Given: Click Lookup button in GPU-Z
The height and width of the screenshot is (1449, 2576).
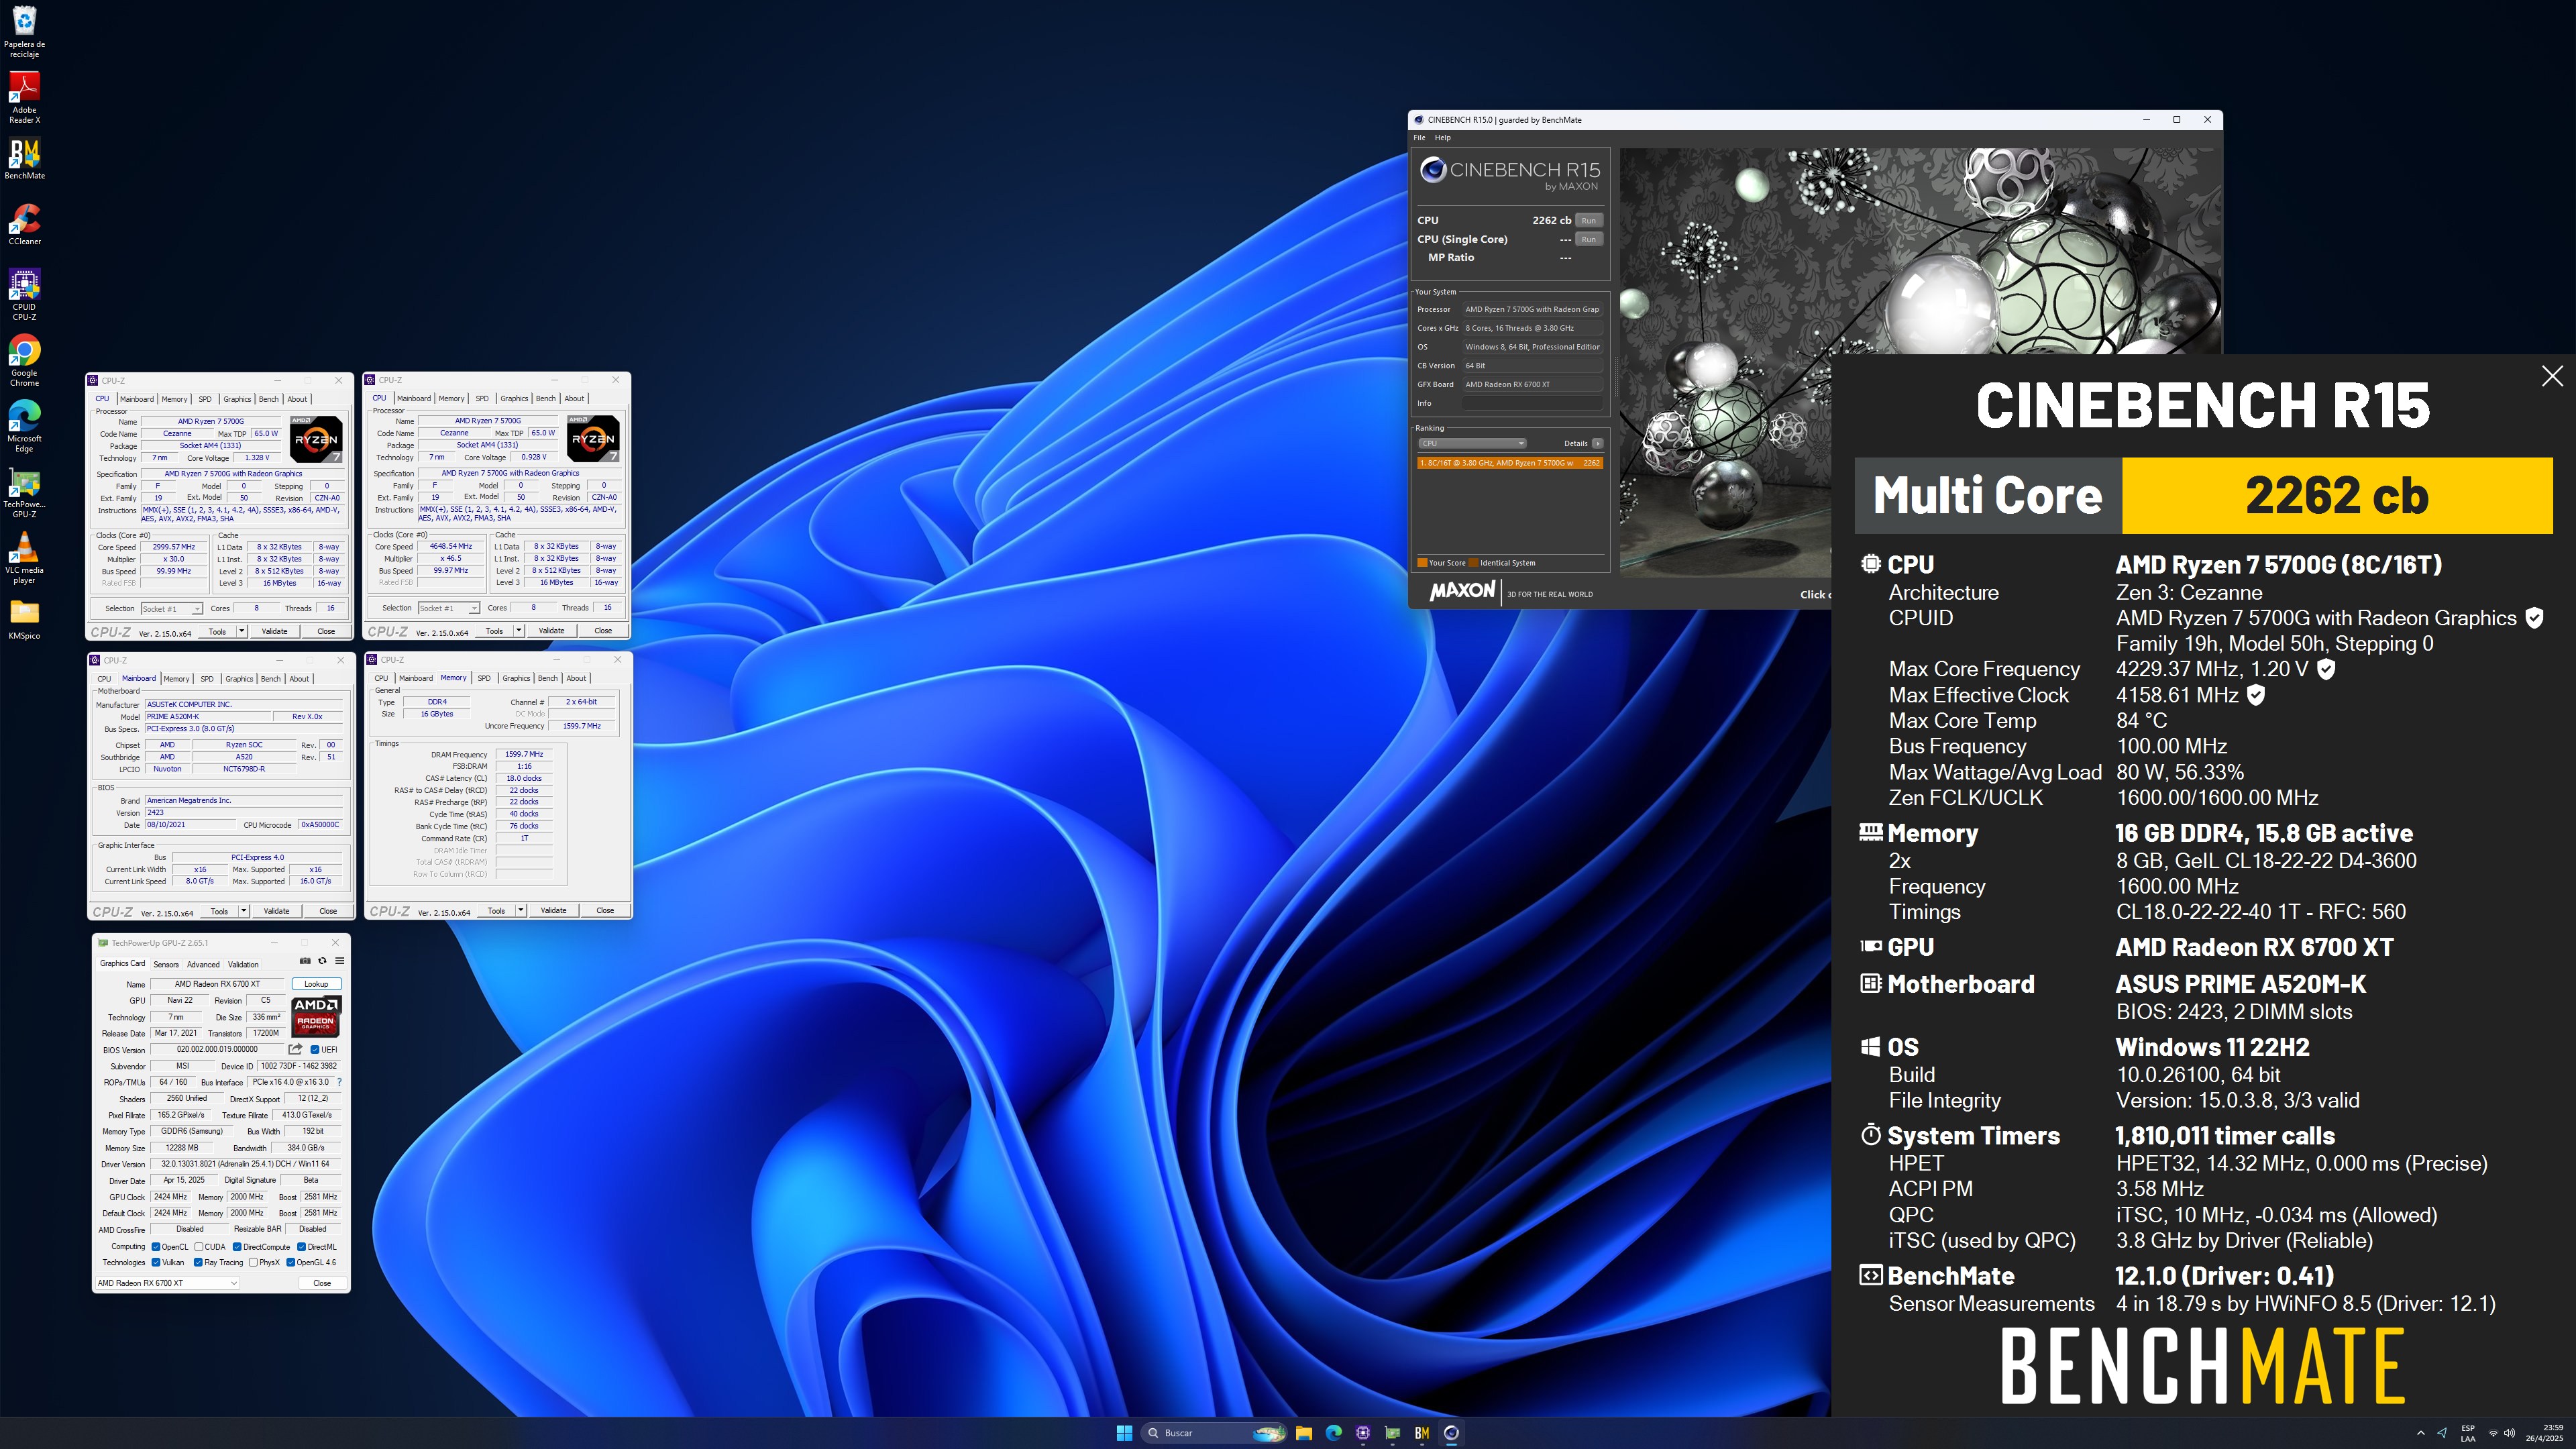Looking at the screenshot, I should [x=316, y=984].
